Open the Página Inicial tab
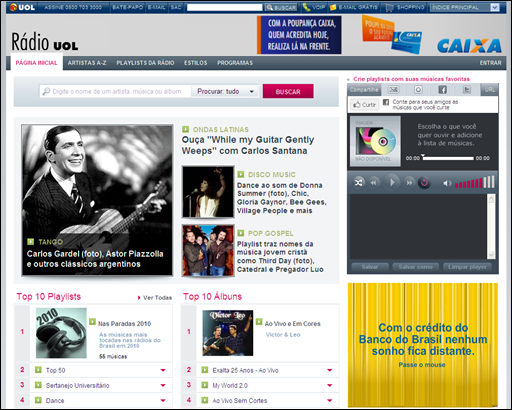This screenshot has width=512, height=410. coord(37,63)
